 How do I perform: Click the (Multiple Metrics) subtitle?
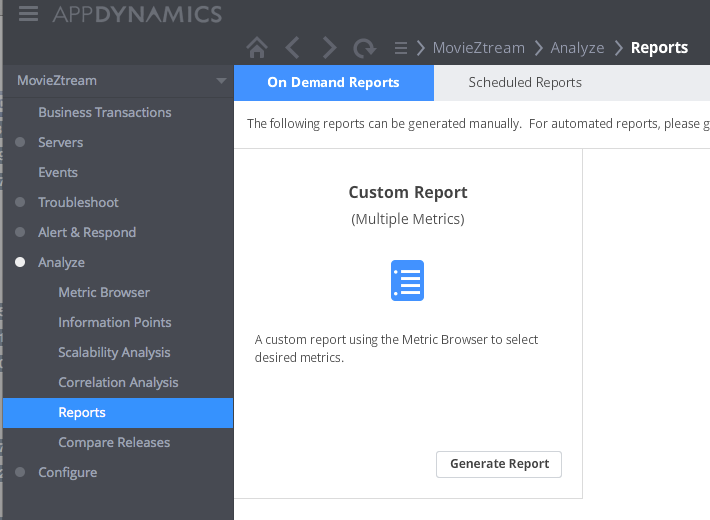(408, 219)
